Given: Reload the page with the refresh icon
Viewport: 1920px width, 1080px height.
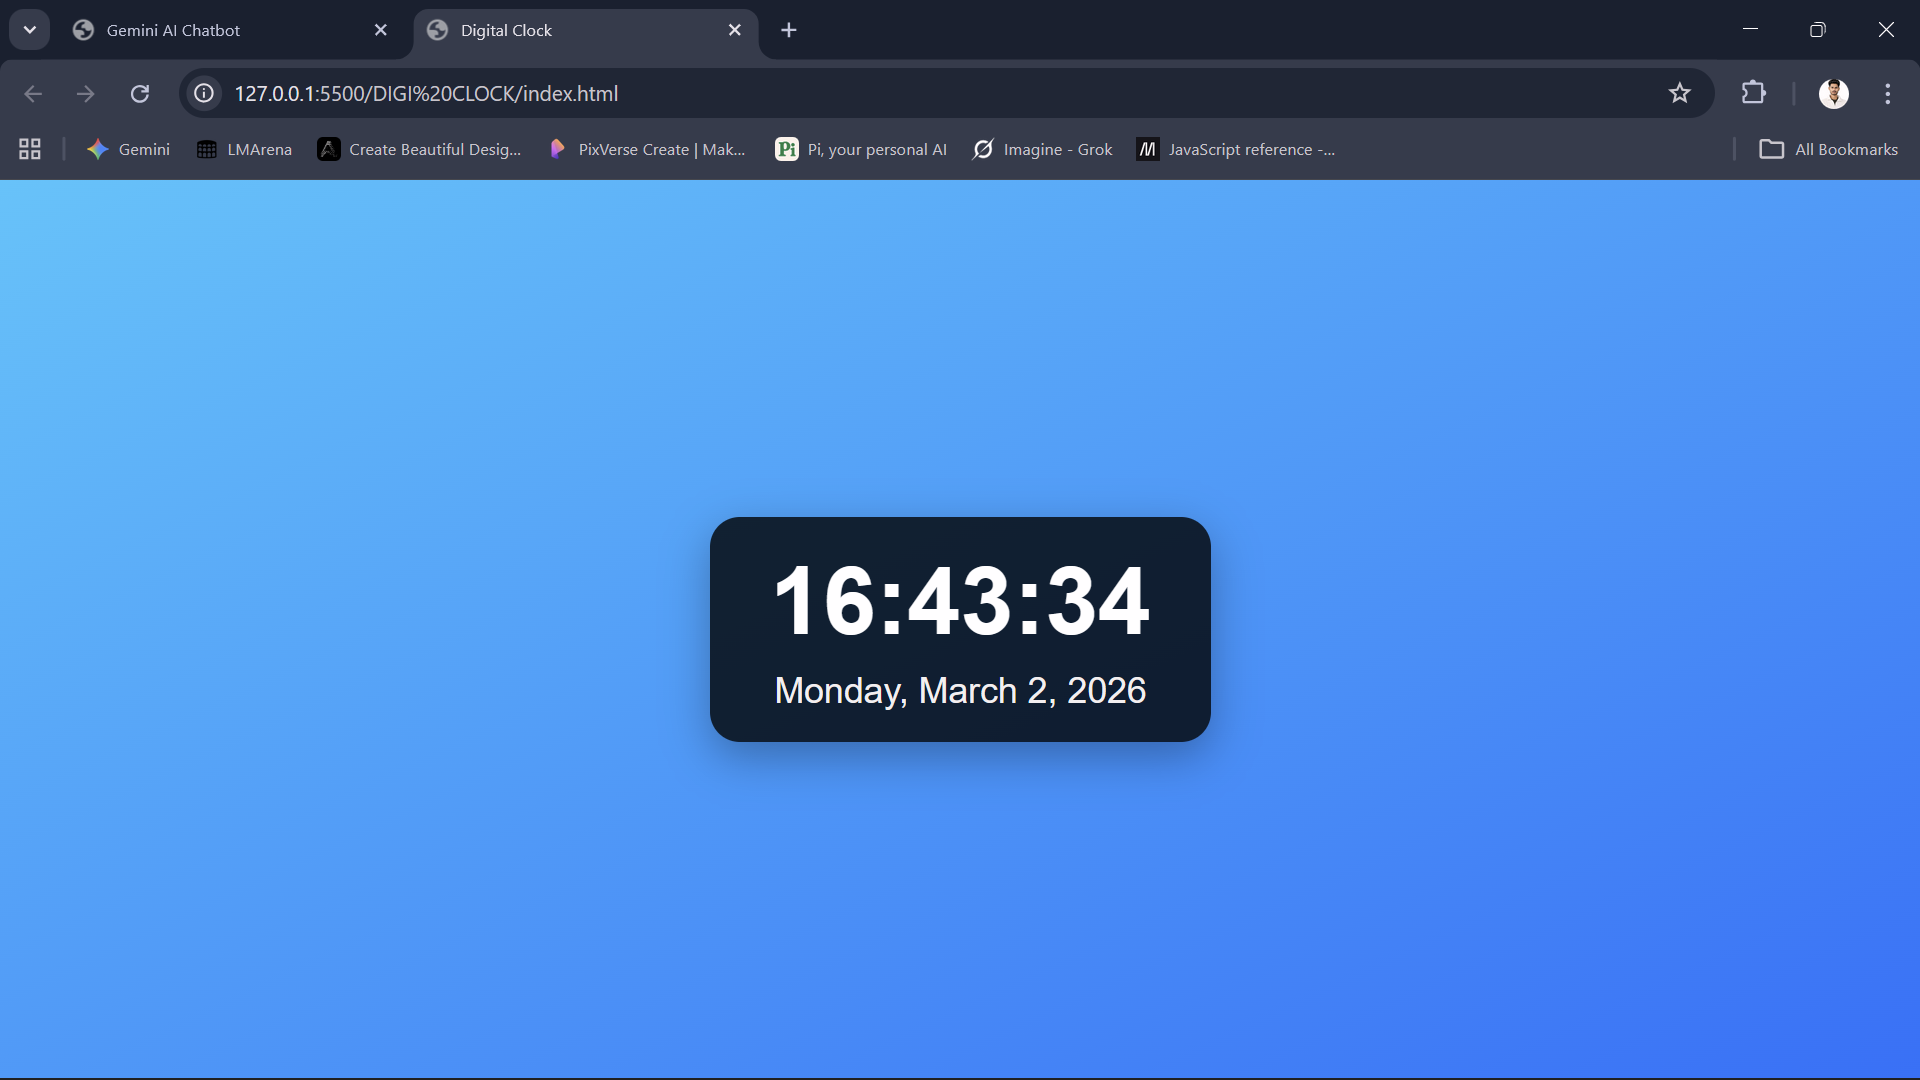Looking at the screenshot, I should pos(140,93).
